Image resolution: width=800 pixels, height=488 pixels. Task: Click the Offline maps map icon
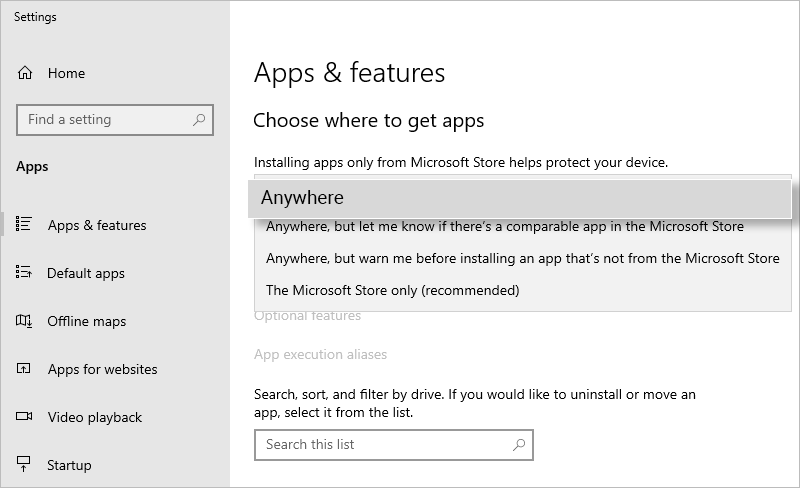25,321
